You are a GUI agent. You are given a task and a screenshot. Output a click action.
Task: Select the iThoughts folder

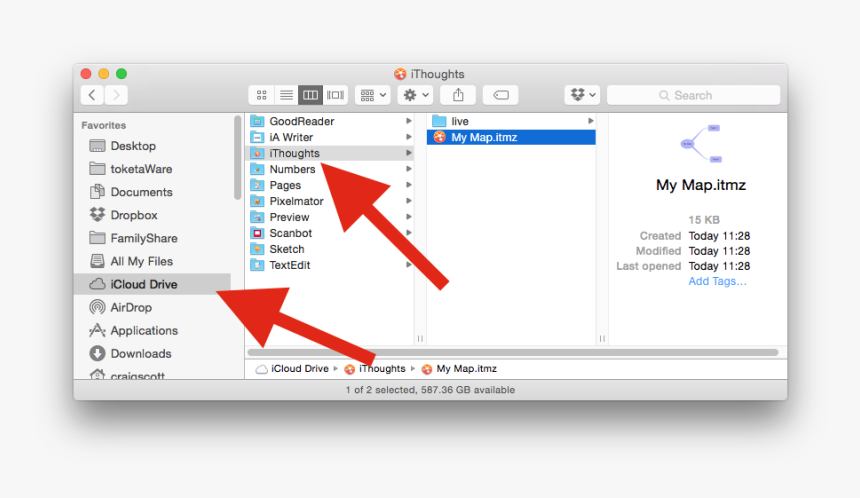click(331, 153)
